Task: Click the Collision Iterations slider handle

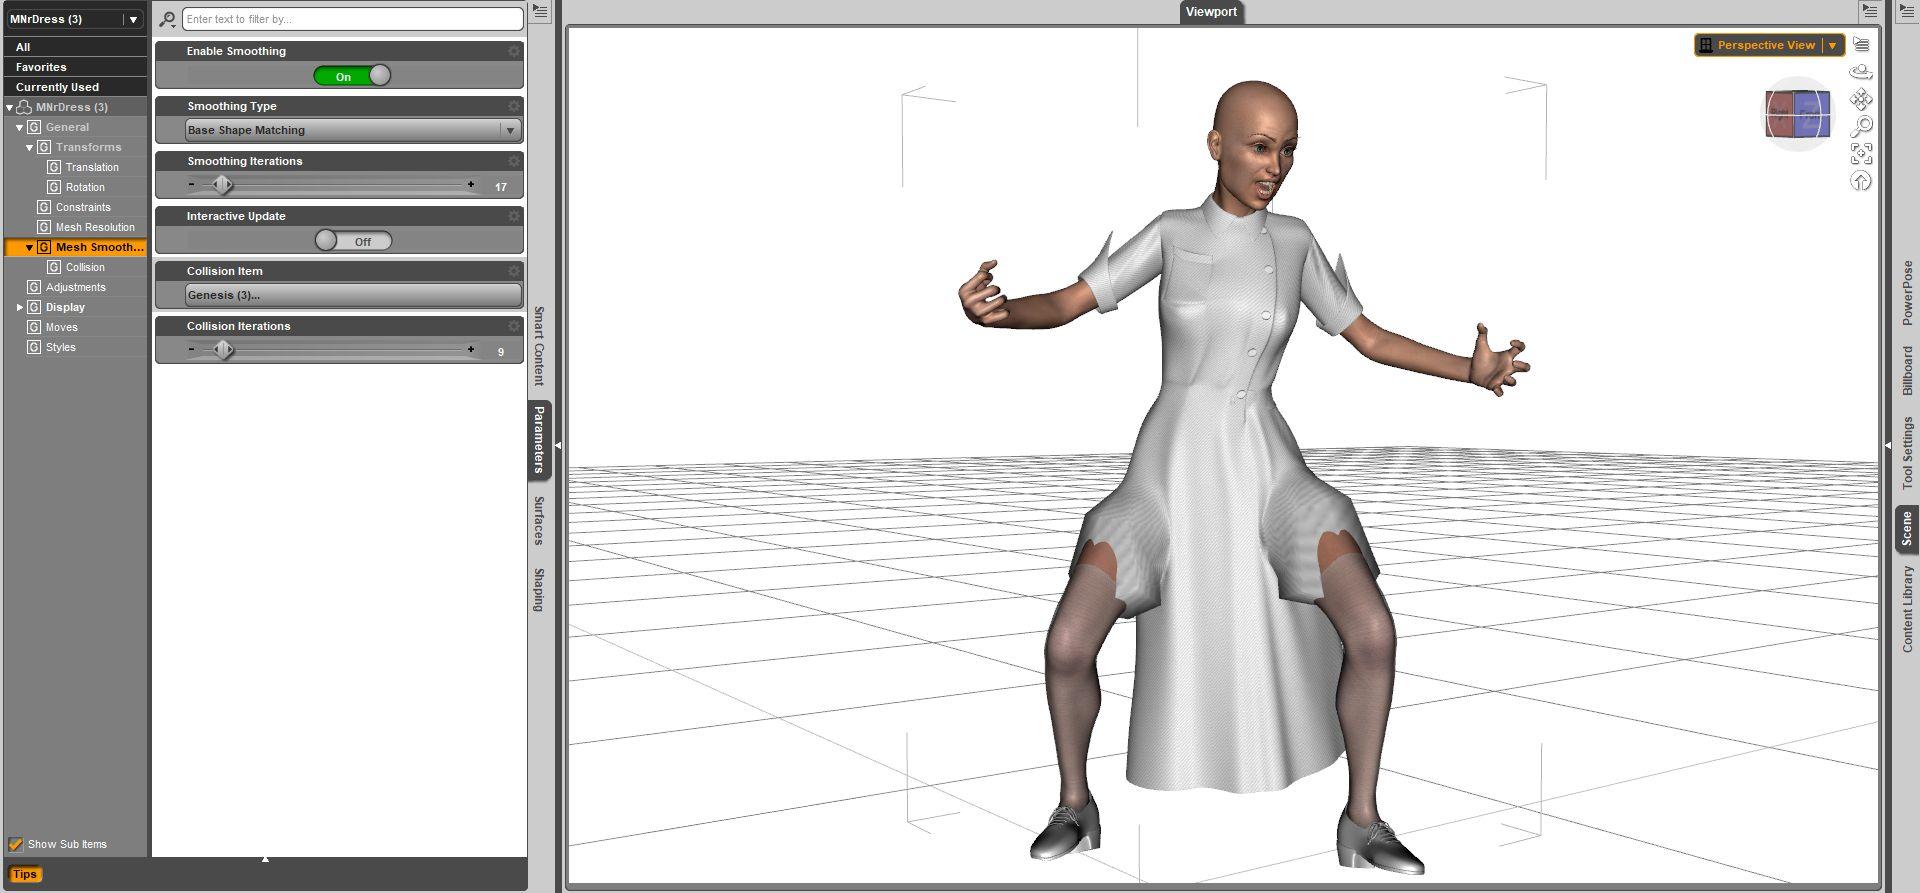Action: click(x=224, y=350)
